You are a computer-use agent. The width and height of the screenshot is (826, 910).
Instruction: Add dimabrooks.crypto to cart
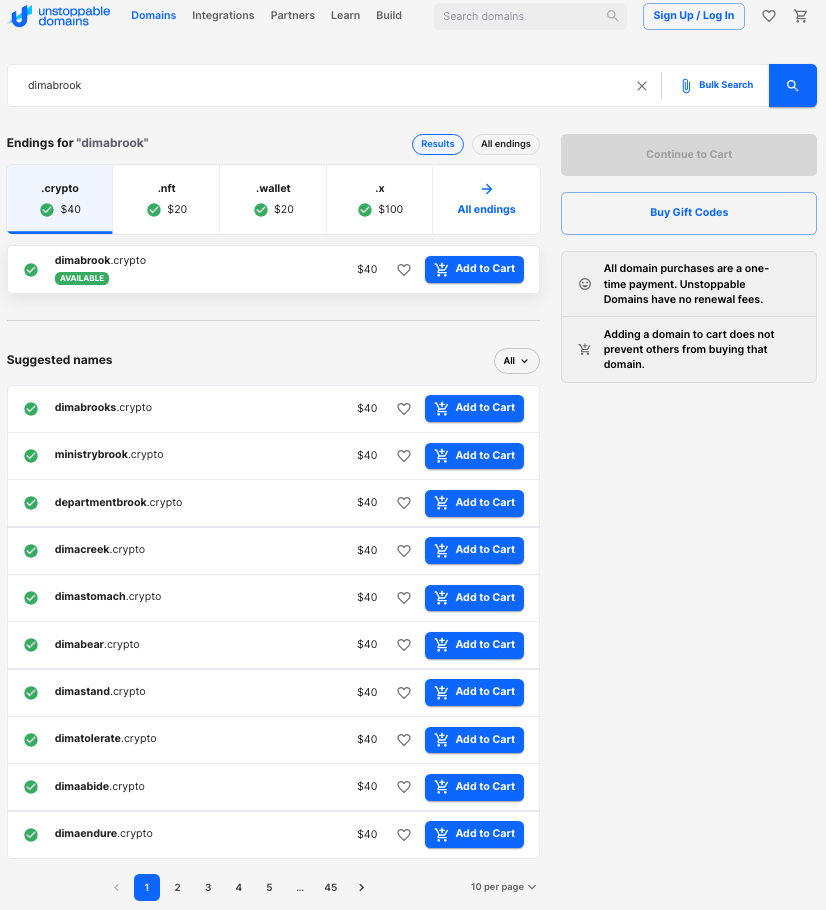point(474,409)
